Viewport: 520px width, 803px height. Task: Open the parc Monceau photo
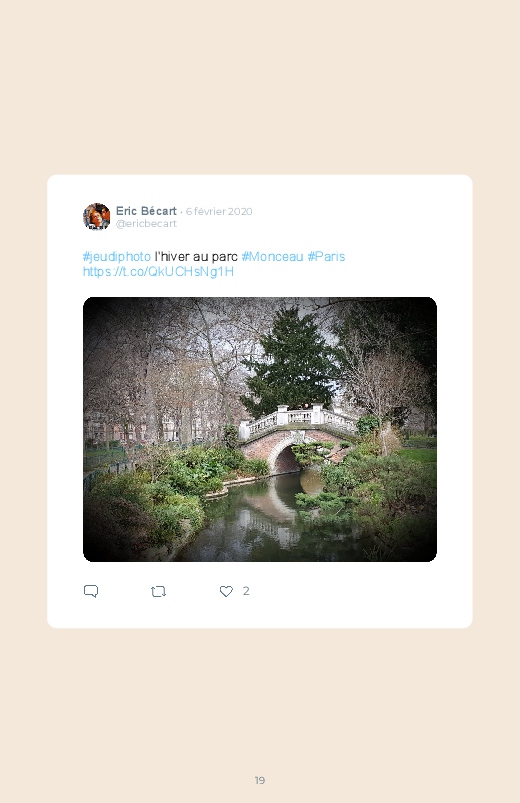point(260,429)
